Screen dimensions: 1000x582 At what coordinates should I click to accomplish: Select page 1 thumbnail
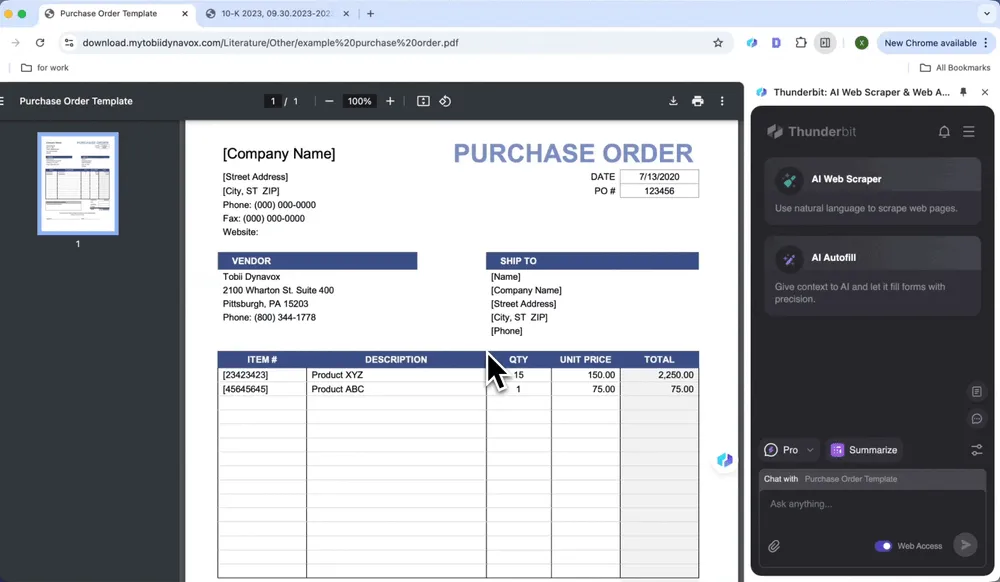(x=78, y=184)
